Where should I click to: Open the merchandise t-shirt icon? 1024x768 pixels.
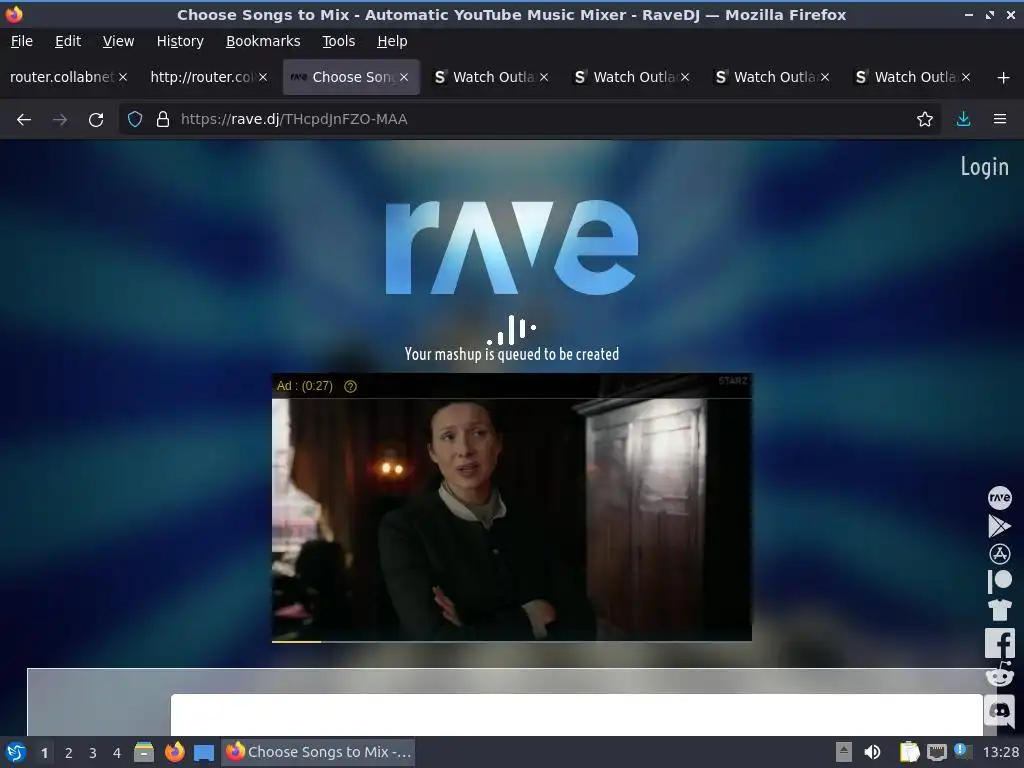999,609
